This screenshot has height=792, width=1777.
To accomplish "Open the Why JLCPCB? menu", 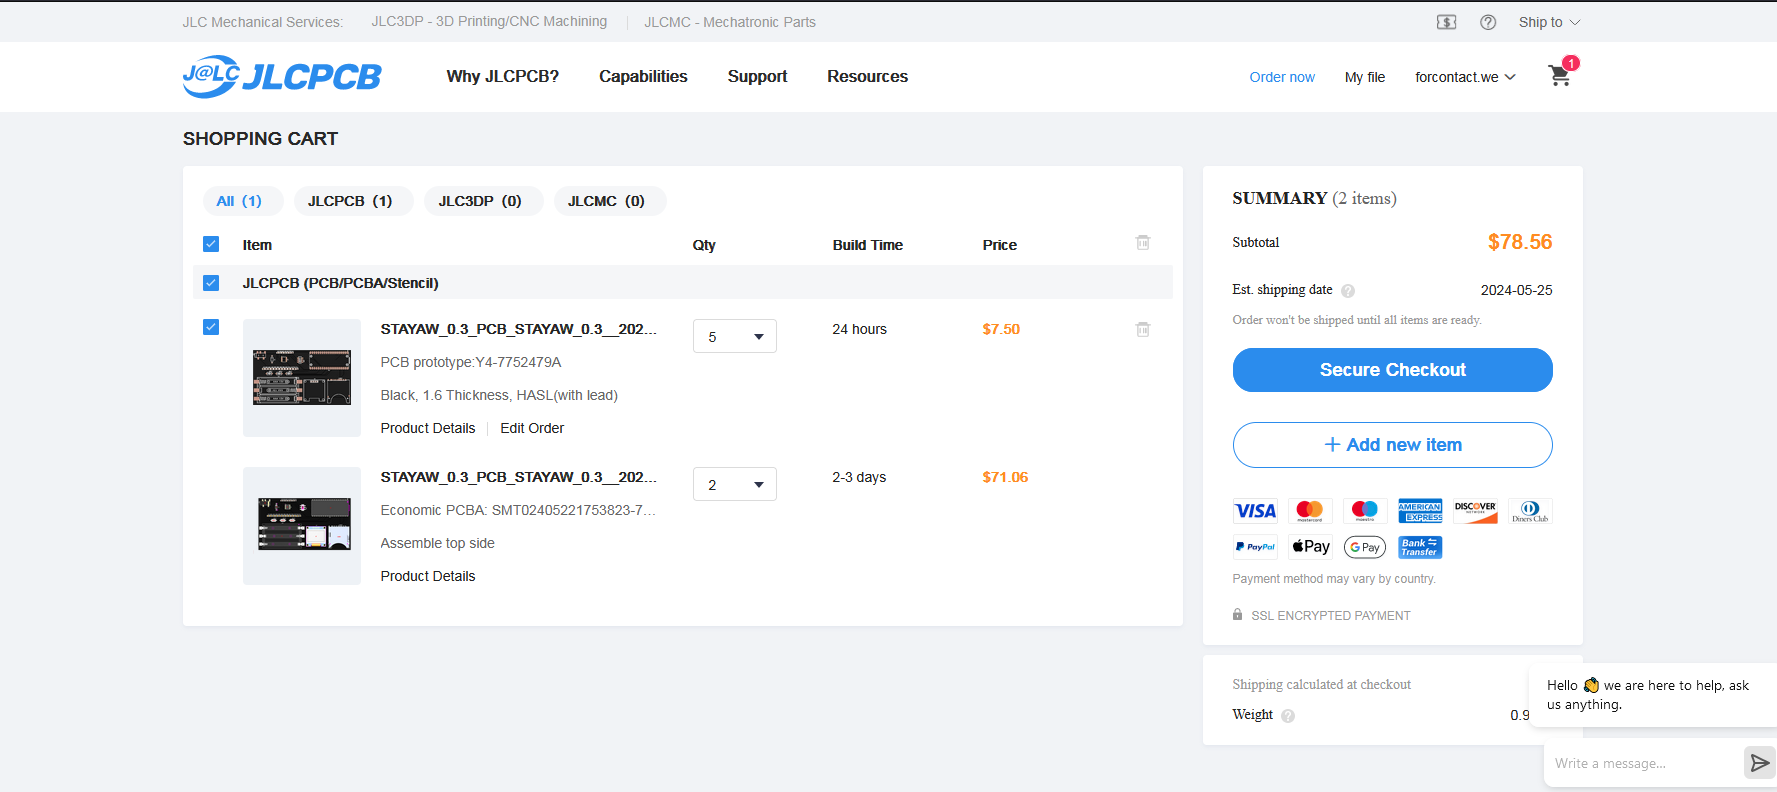I will click(x=503, y=76).
